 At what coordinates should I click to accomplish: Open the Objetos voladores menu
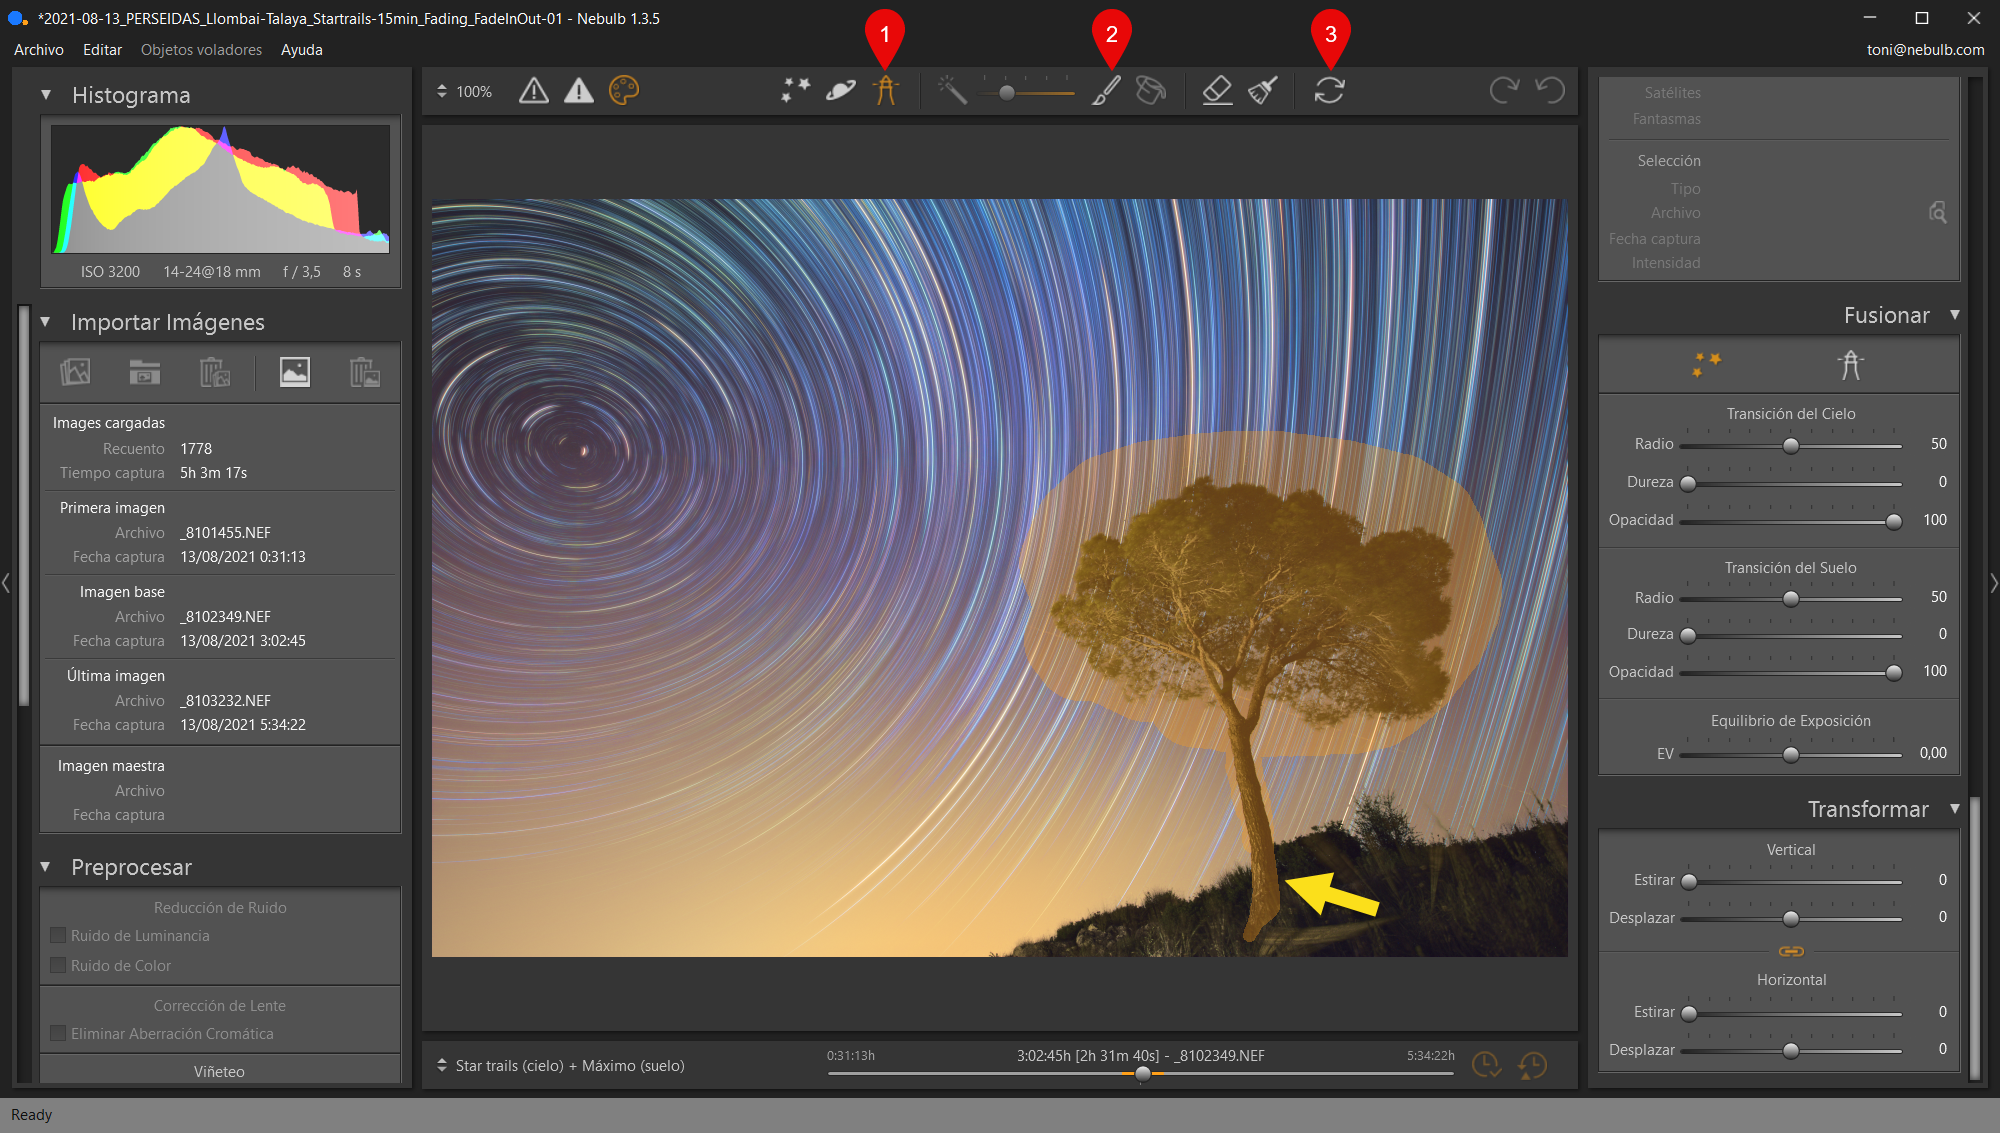coord(201,49)
